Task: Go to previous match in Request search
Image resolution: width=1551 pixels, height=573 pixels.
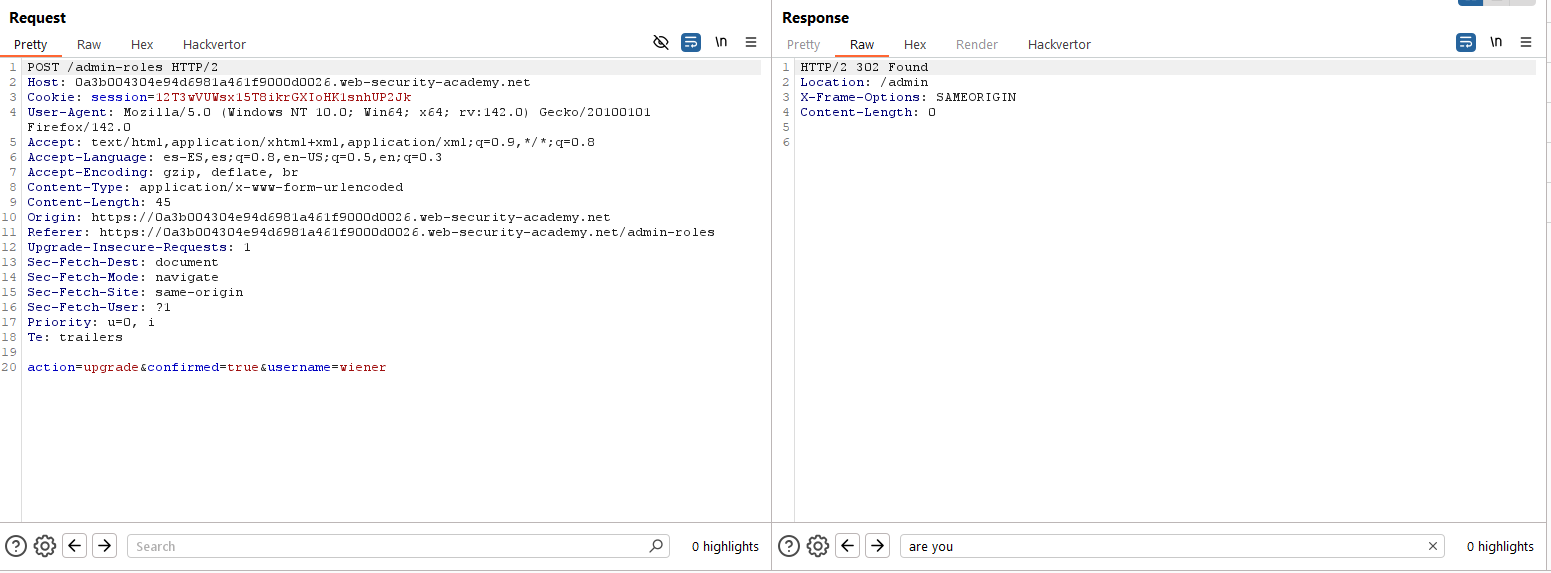Action: coord(74,546)
